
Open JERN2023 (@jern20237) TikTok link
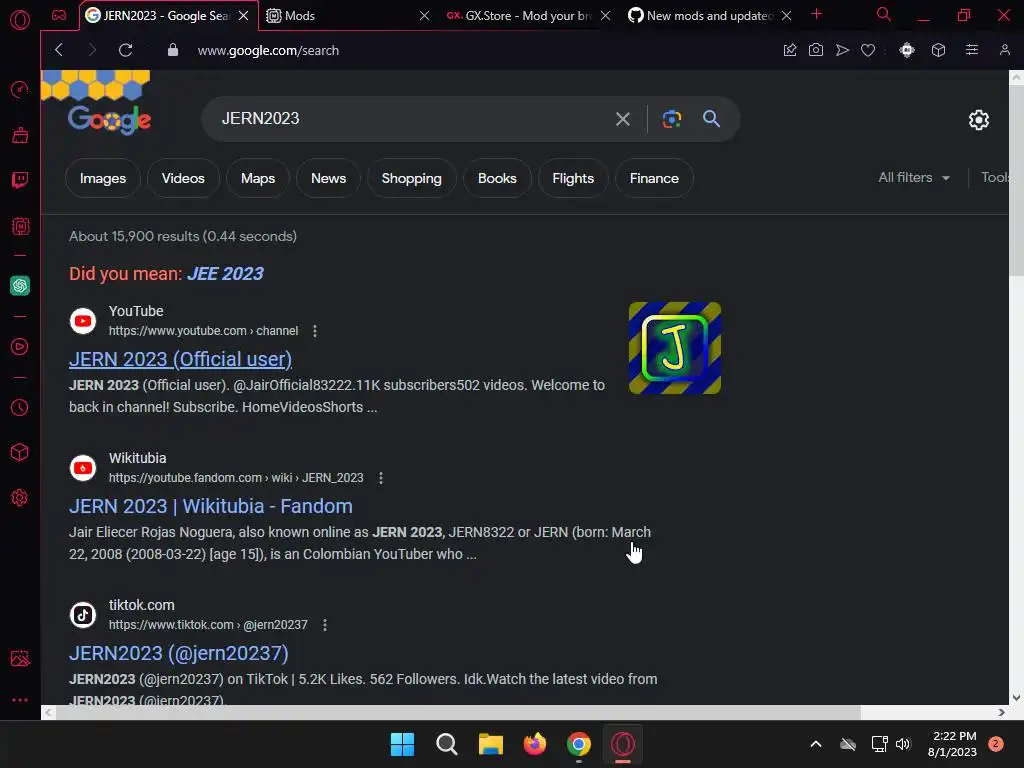(179, 653)
